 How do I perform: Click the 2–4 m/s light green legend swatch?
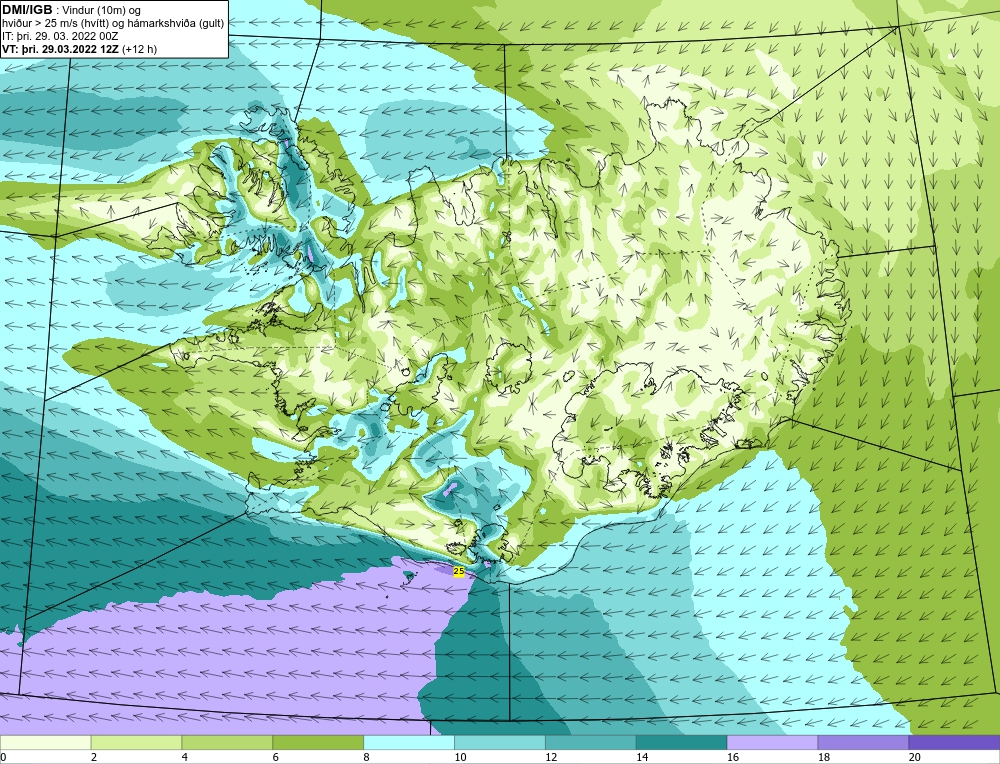tap(136, 743)
